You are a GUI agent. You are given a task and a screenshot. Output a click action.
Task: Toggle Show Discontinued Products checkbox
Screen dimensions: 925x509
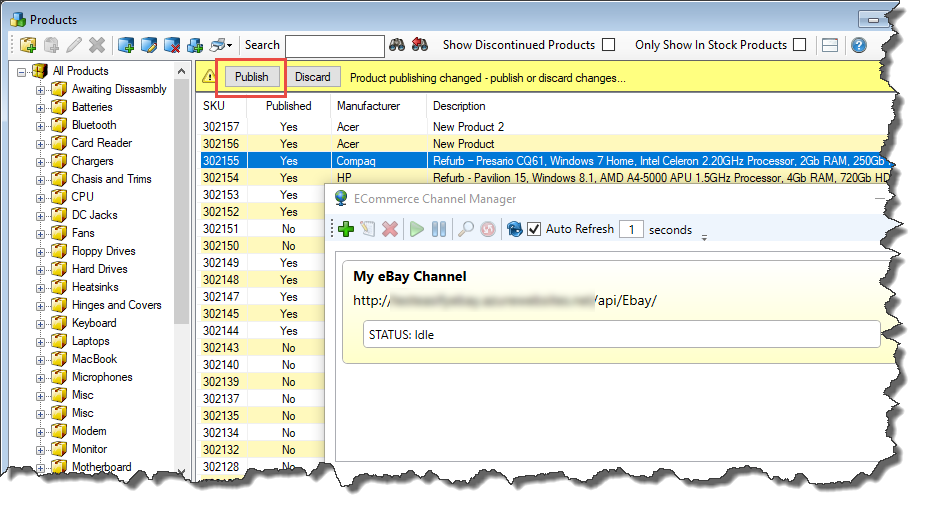pos(609,45)
